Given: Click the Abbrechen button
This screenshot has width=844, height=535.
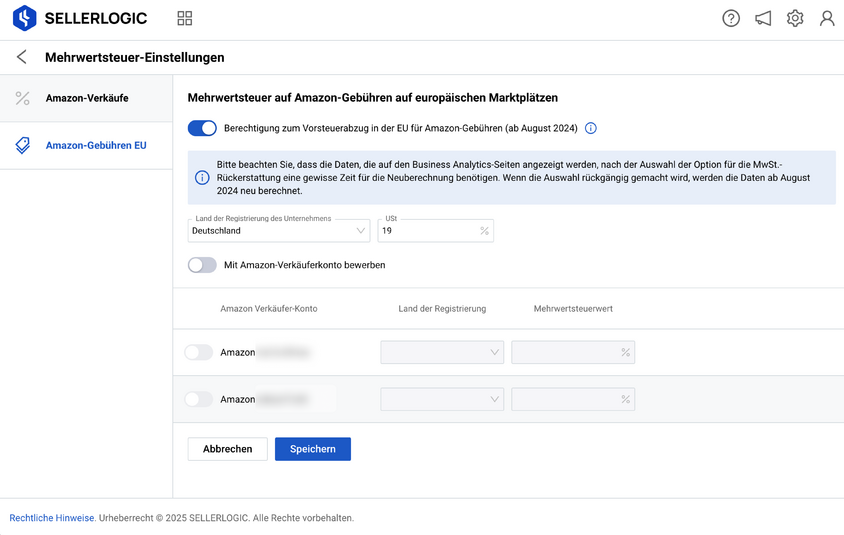Looking at the screenshot, I should pos(228,449).
